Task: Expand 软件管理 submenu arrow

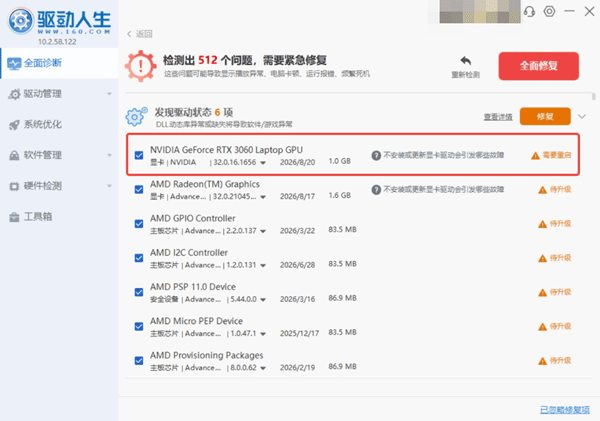Action: pyautogui.click(x=109, y=155)
